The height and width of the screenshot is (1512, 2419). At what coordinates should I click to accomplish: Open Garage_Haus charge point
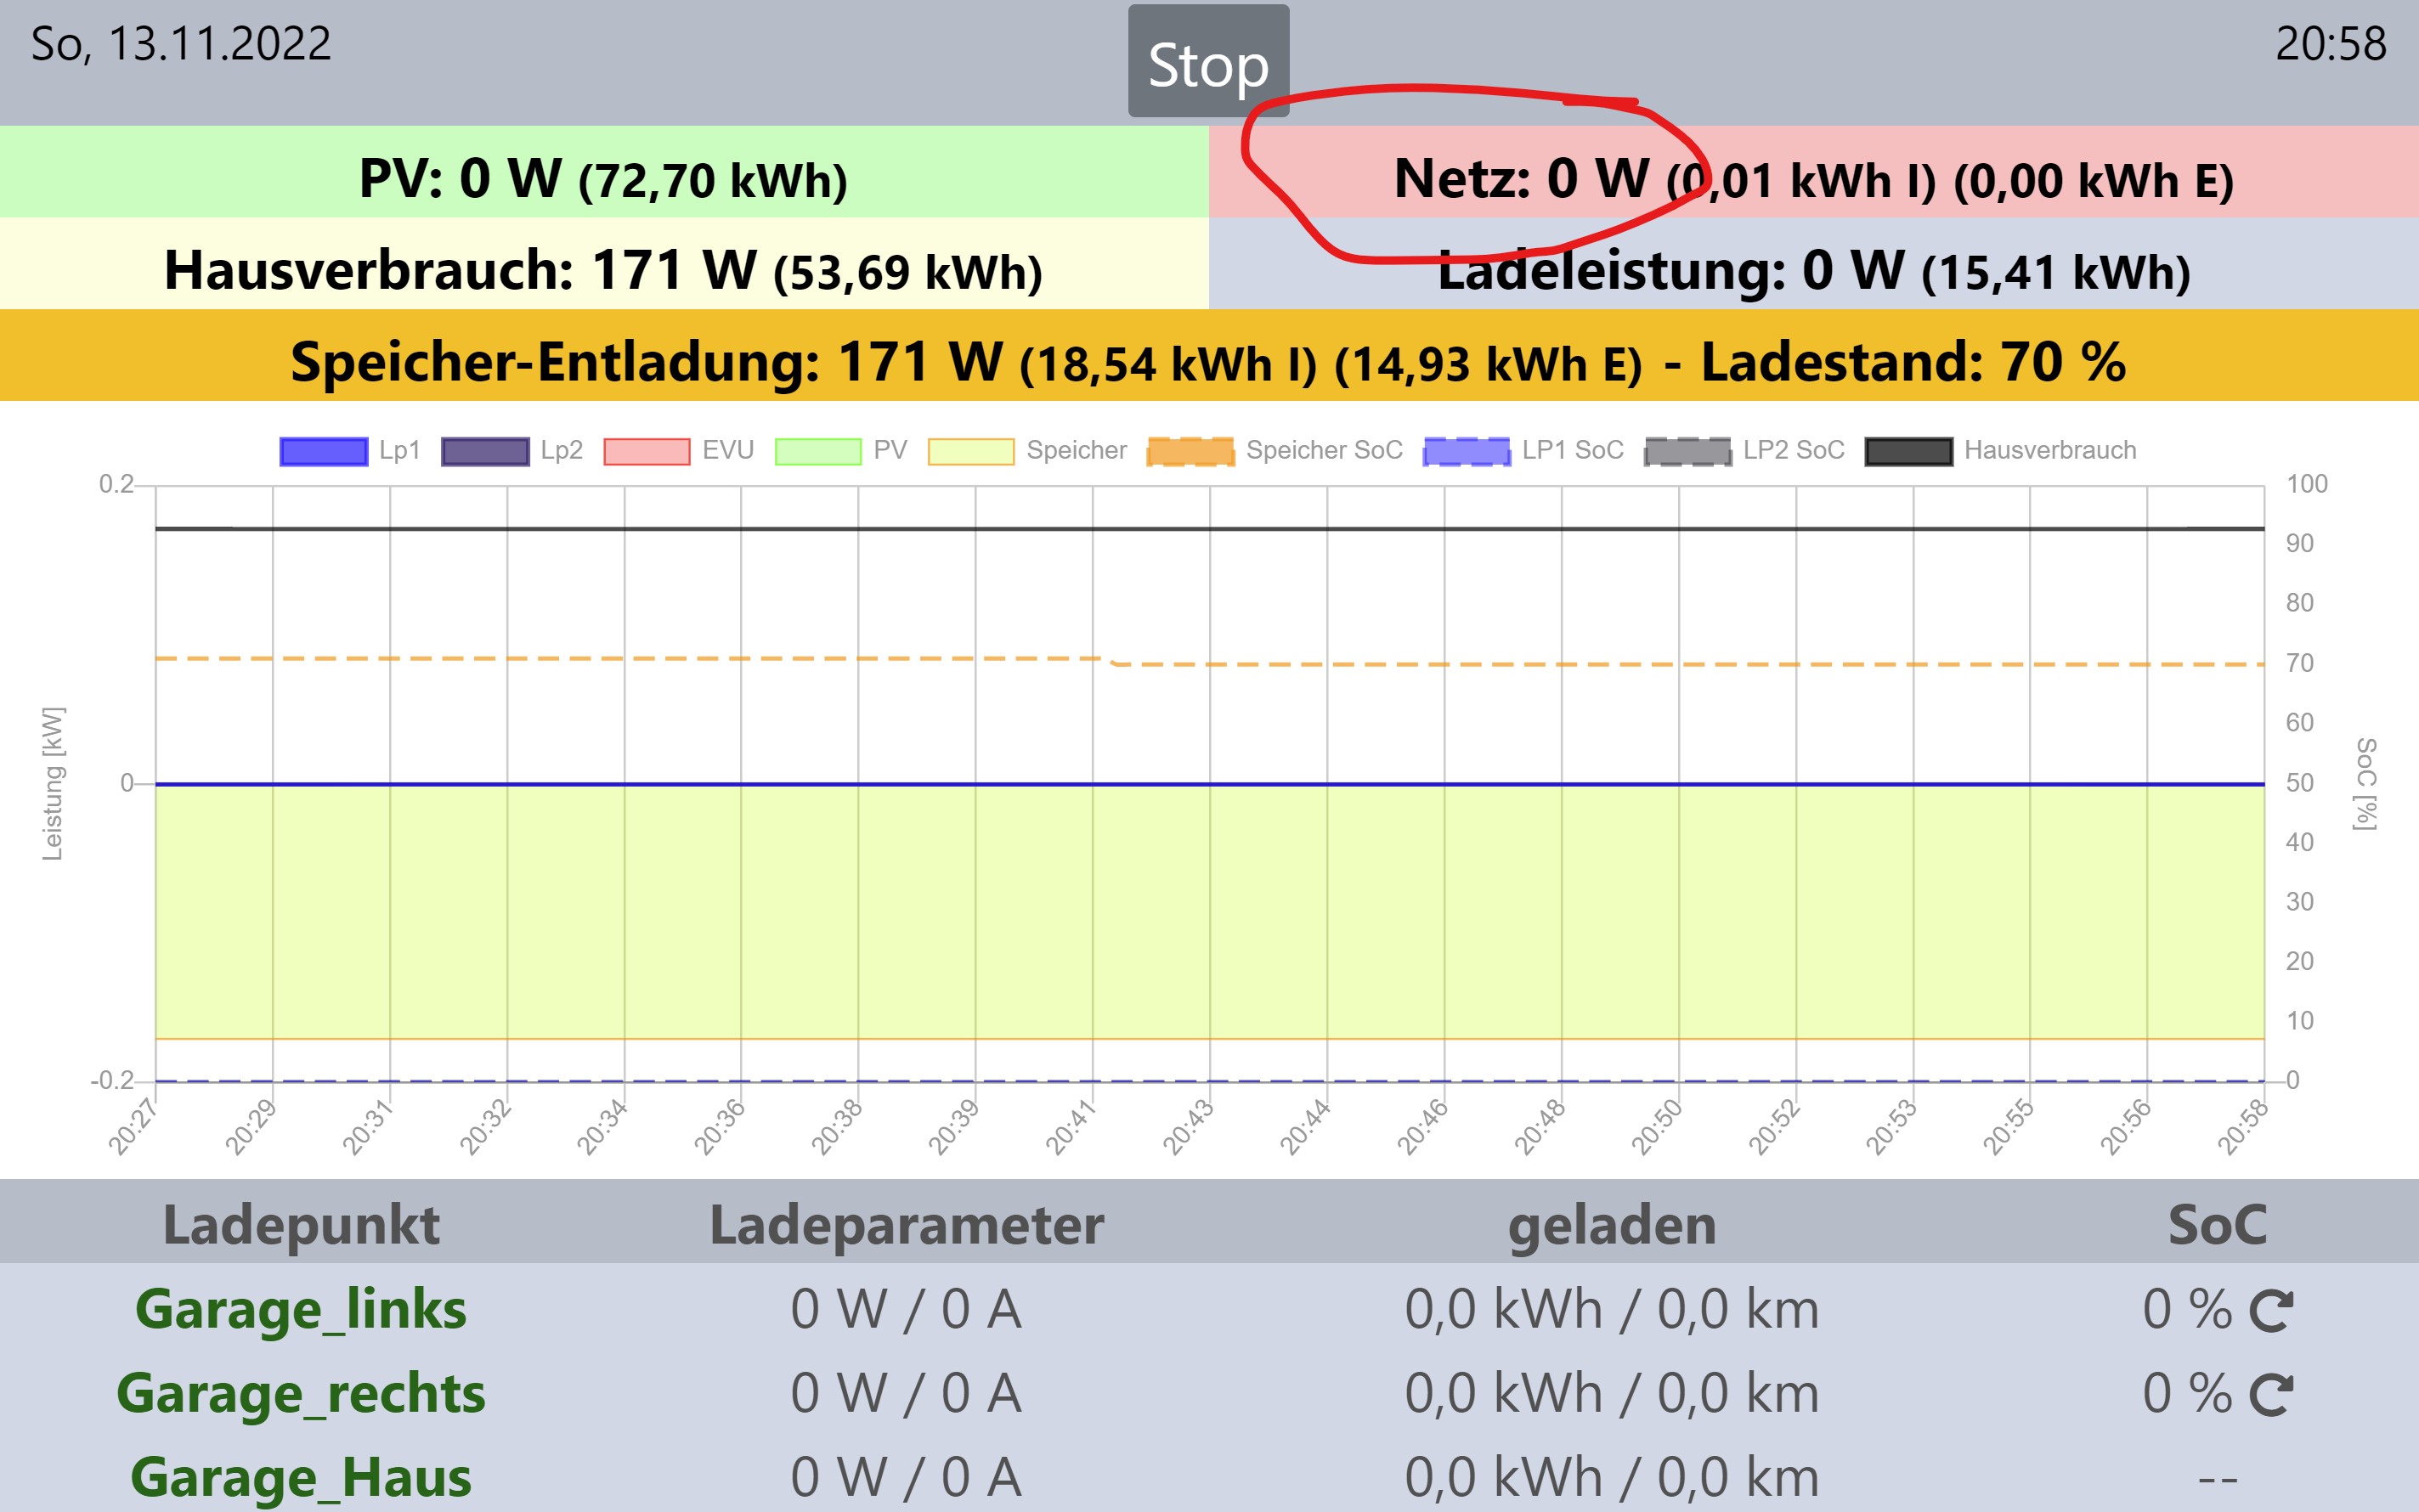301,1477
